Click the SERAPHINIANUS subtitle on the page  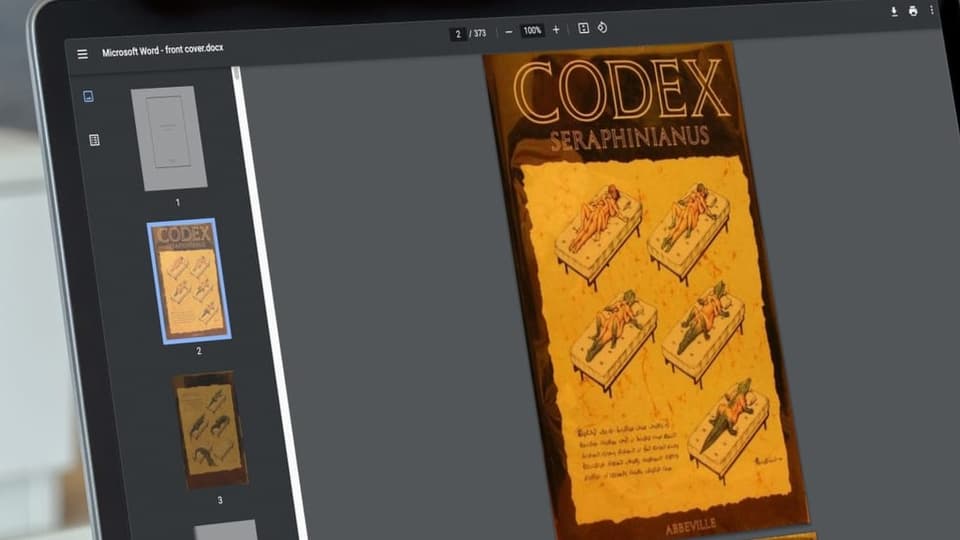pos(629,140)
